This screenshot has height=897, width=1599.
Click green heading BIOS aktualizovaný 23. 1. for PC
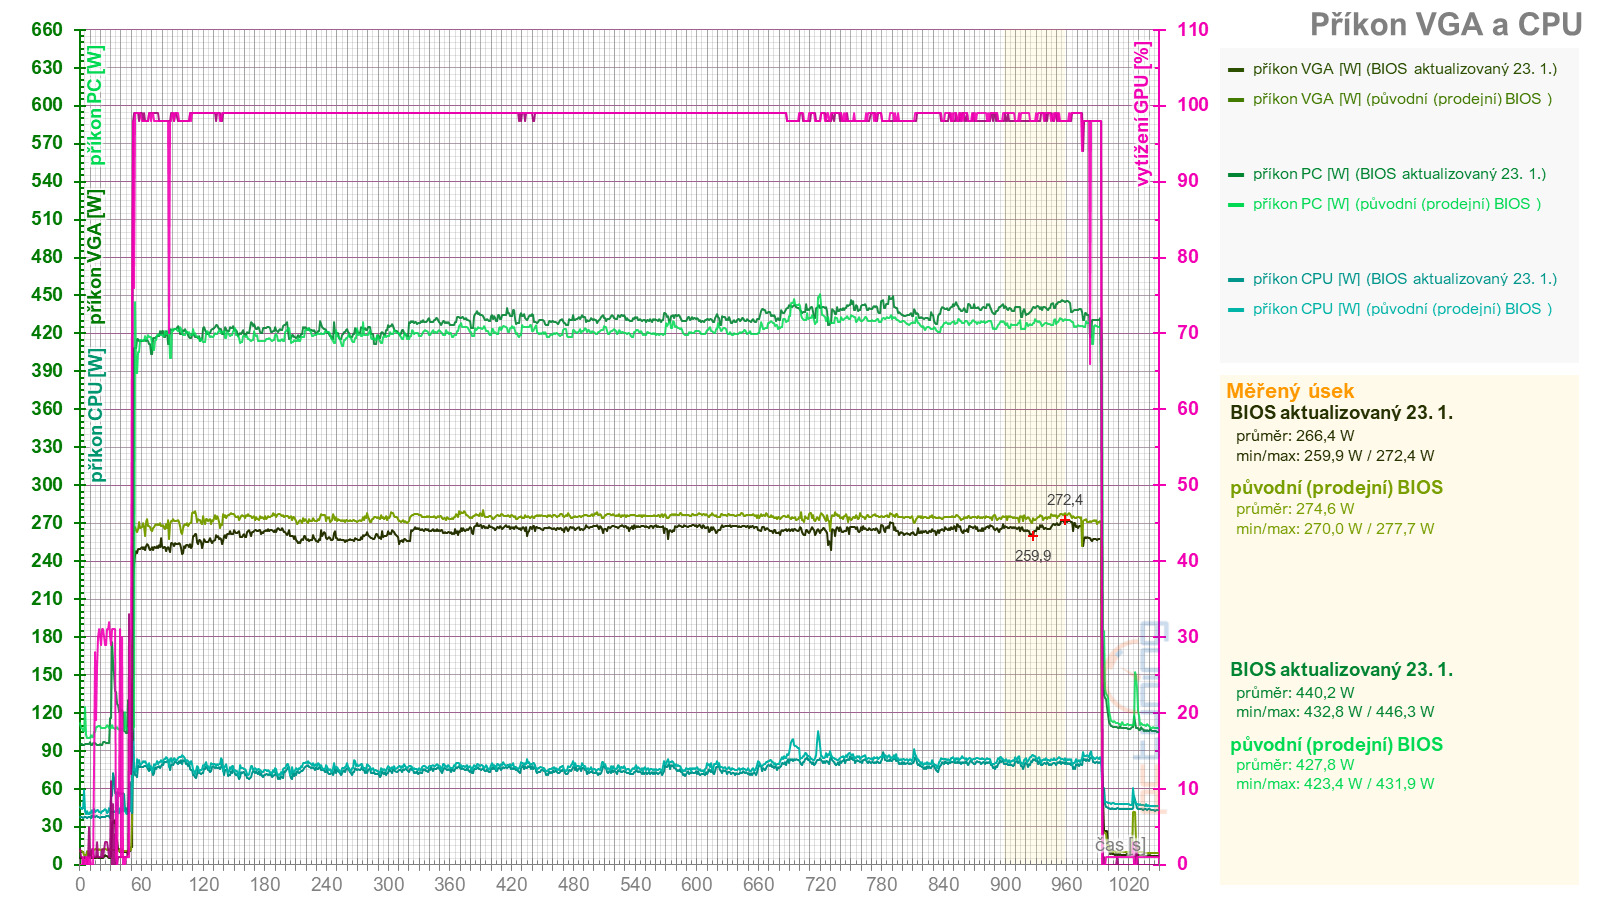1341,670
